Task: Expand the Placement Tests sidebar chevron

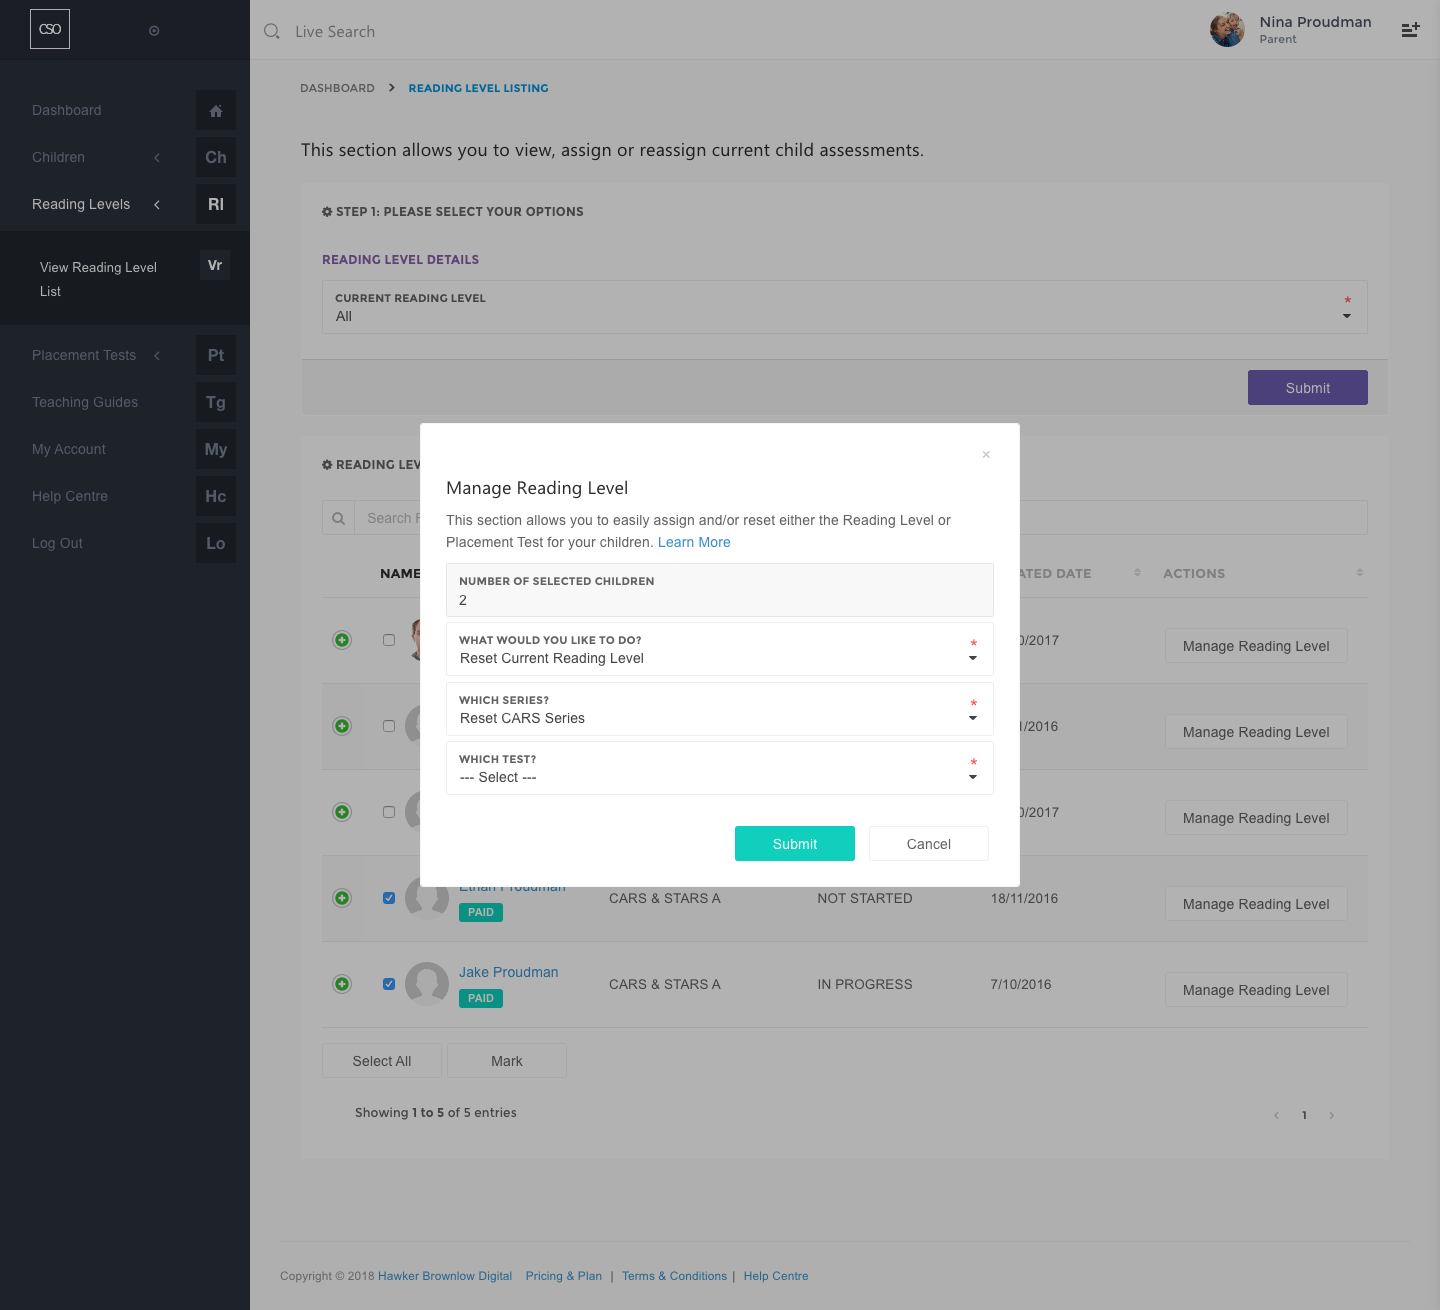Action: [x=157, y=356]
